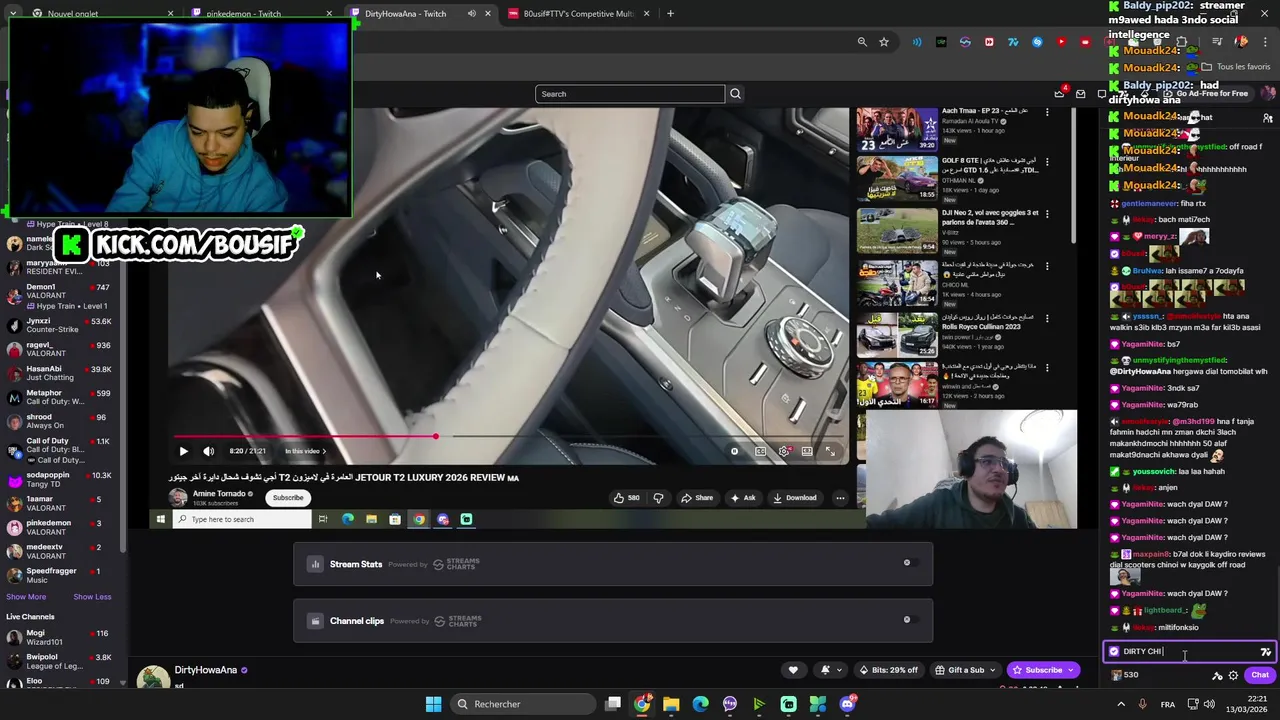Open Bits 29% off offer
The width and height of the screenshot is (1280, 720).
(x=889, y=670)
